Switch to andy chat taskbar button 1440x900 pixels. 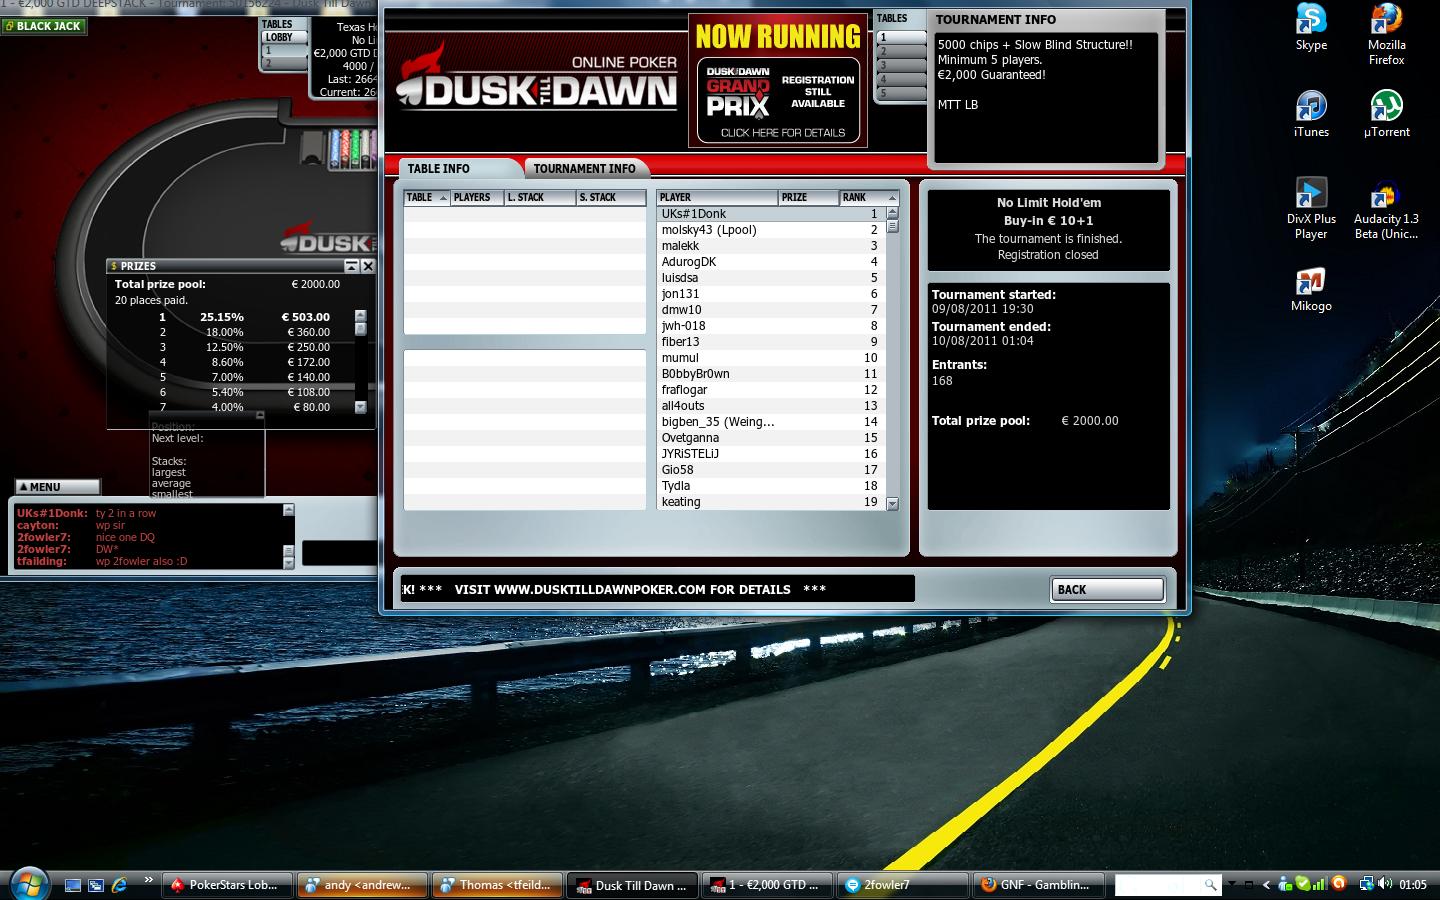coord(363,885)
